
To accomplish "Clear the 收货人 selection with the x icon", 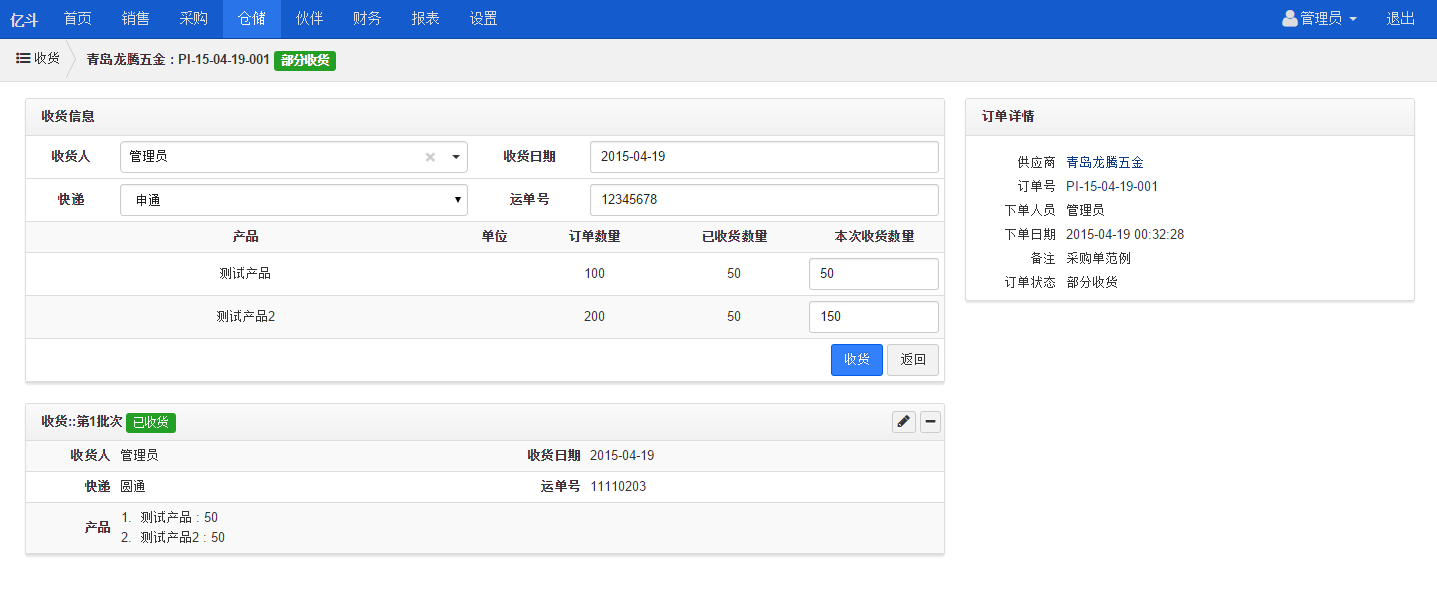I will coord(430,157).
